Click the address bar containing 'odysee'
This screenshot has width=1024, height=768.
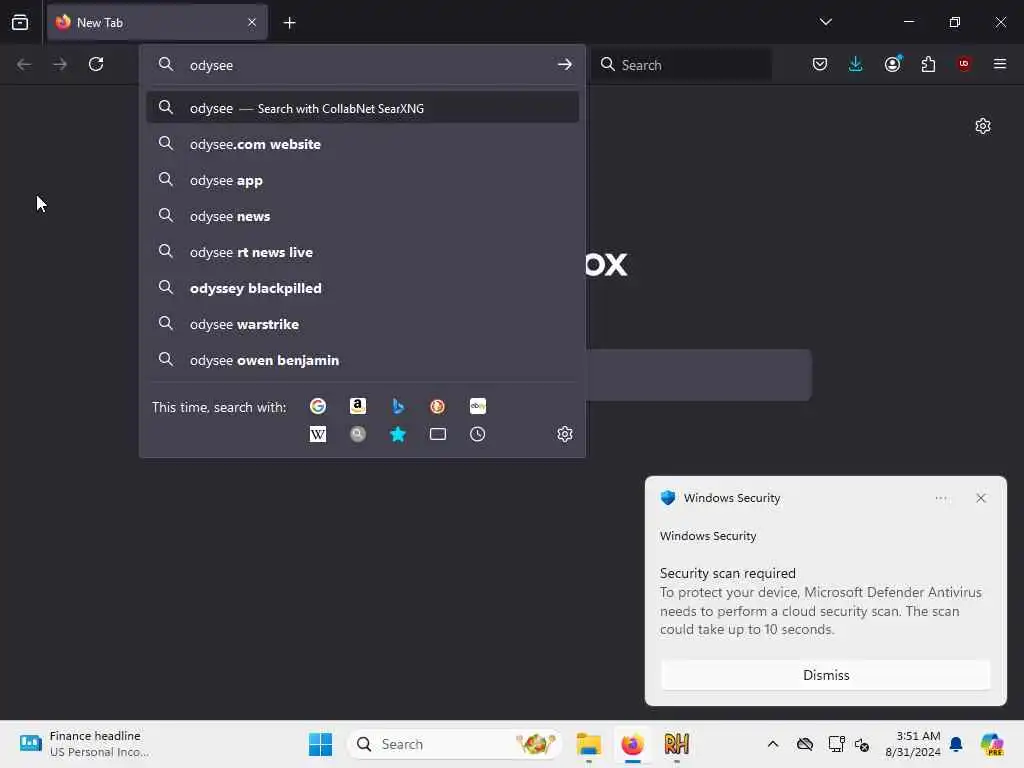coord(362,65)
